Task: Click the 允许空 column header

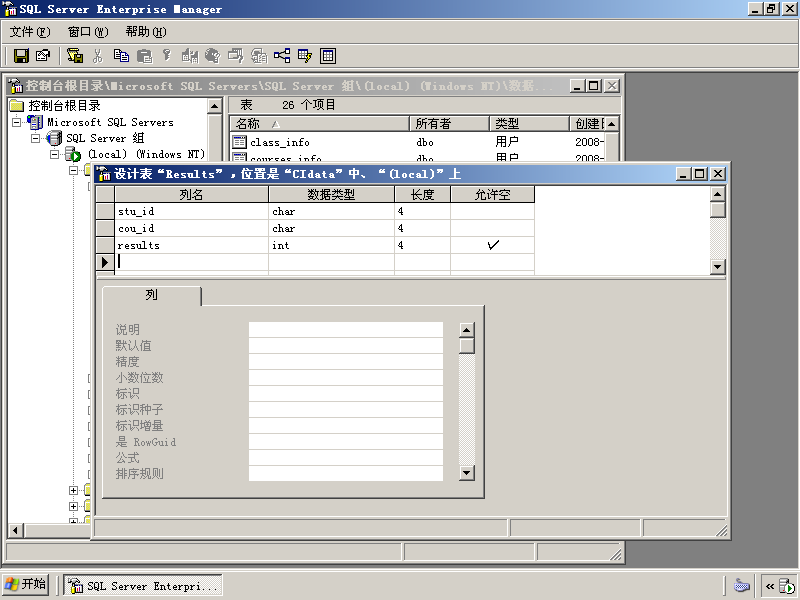Action: coord(492,194)
